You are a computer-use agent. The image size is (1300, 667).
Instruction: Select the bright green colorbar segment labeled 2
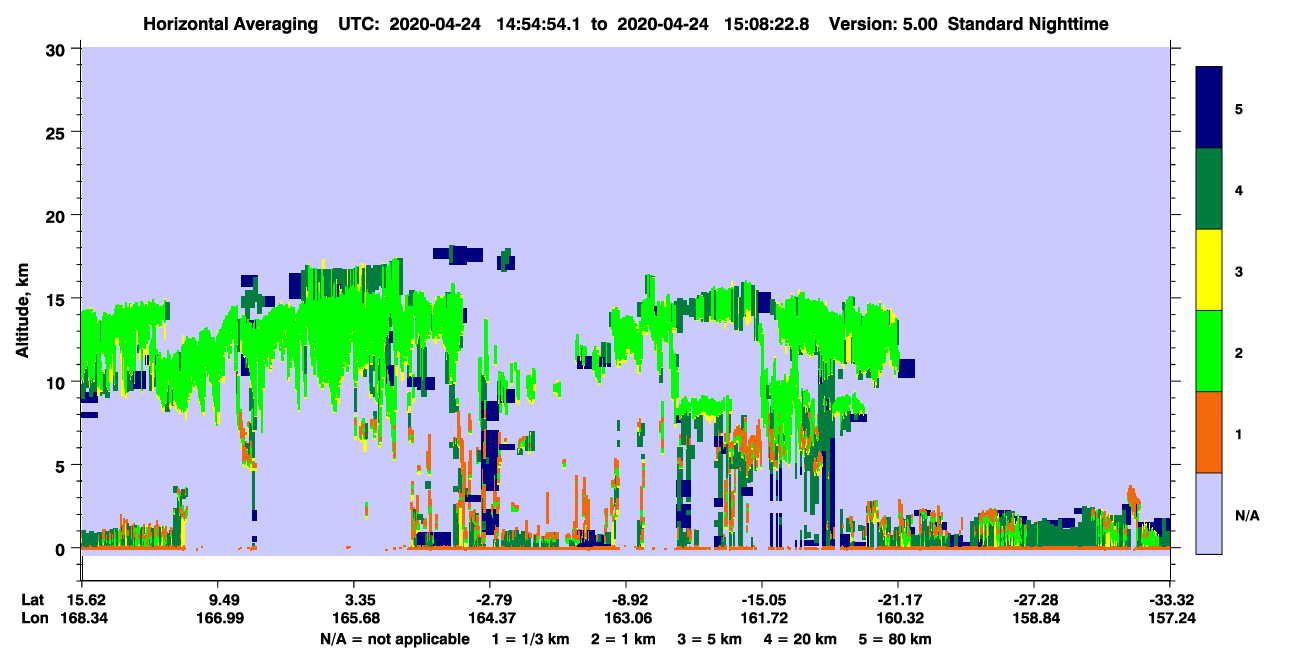1209,351
